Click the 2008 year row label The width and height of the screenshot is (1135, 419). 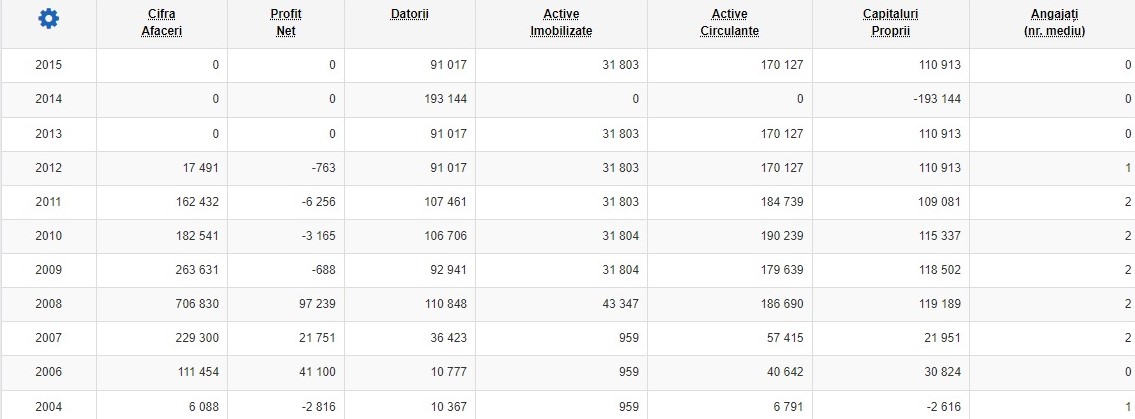coord(48,304)
